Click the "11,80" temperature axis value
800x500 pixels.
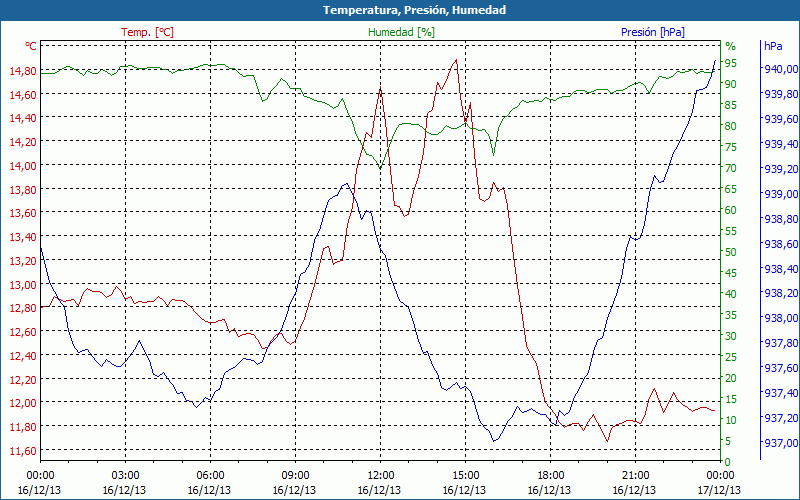tap(23, 427)
